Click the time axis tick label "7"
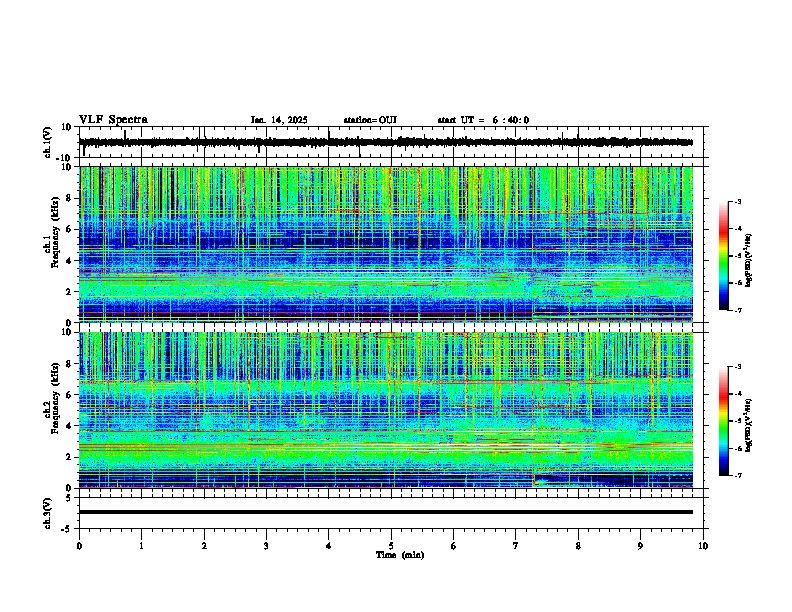Screen dimensions: 792x612 pos(516,546)
